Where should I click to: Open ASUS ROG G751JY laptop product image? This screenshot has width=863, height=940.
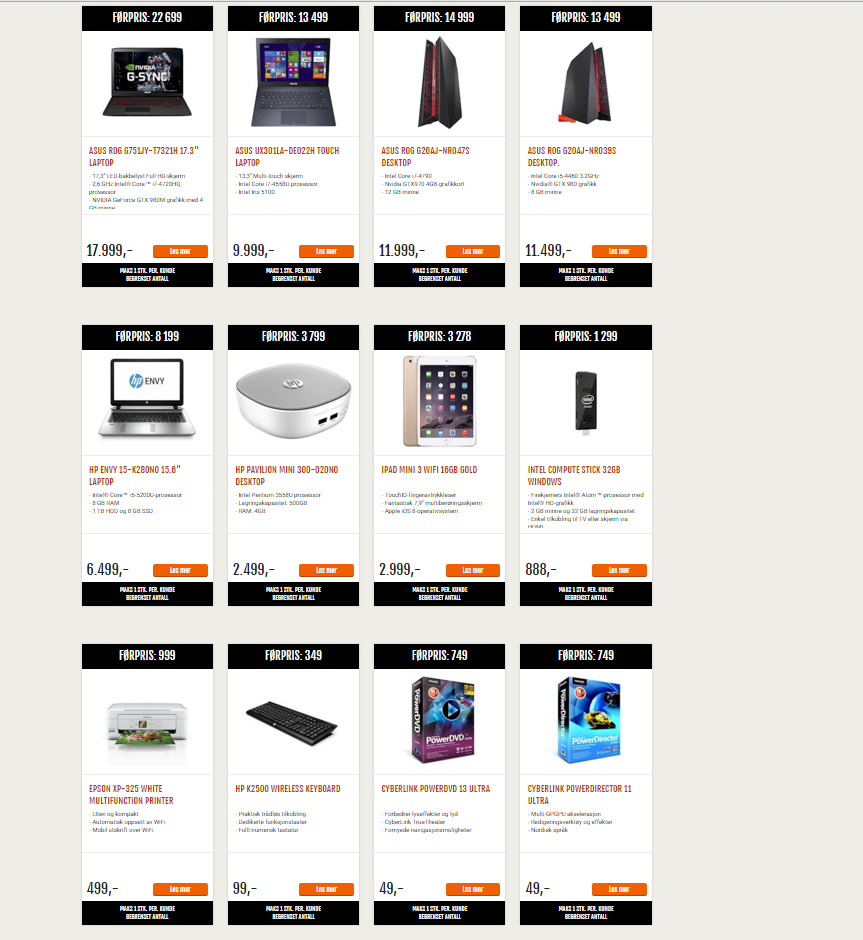147,82
